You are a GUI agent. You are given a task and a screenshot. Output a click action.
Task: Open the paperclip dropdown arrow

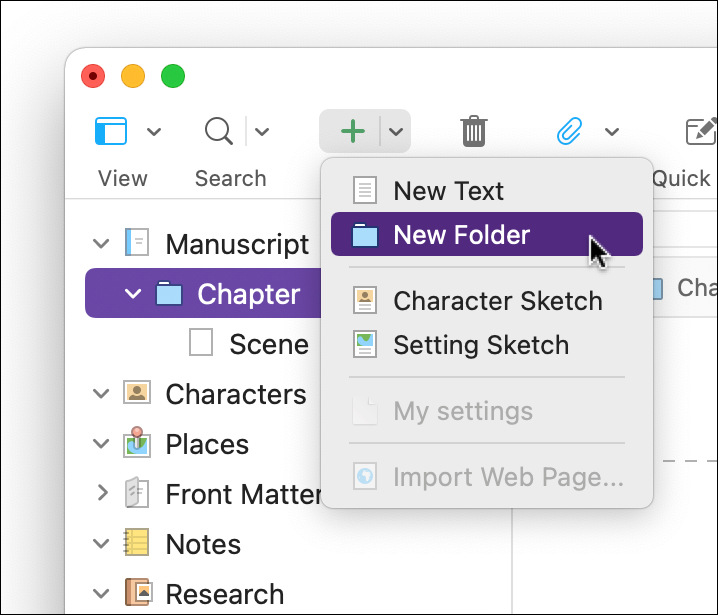(612, 131)
